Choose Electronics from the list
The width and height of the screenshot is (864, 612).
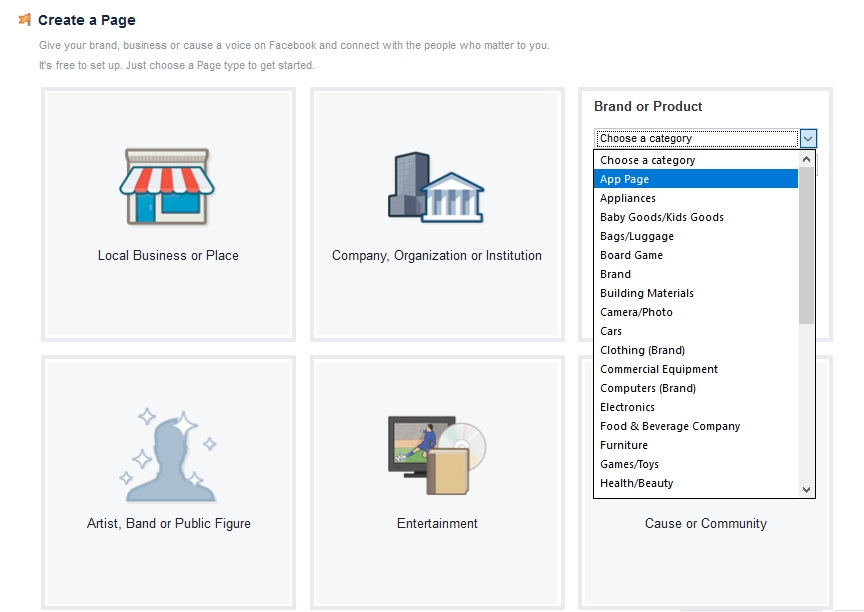click(696, 407)
